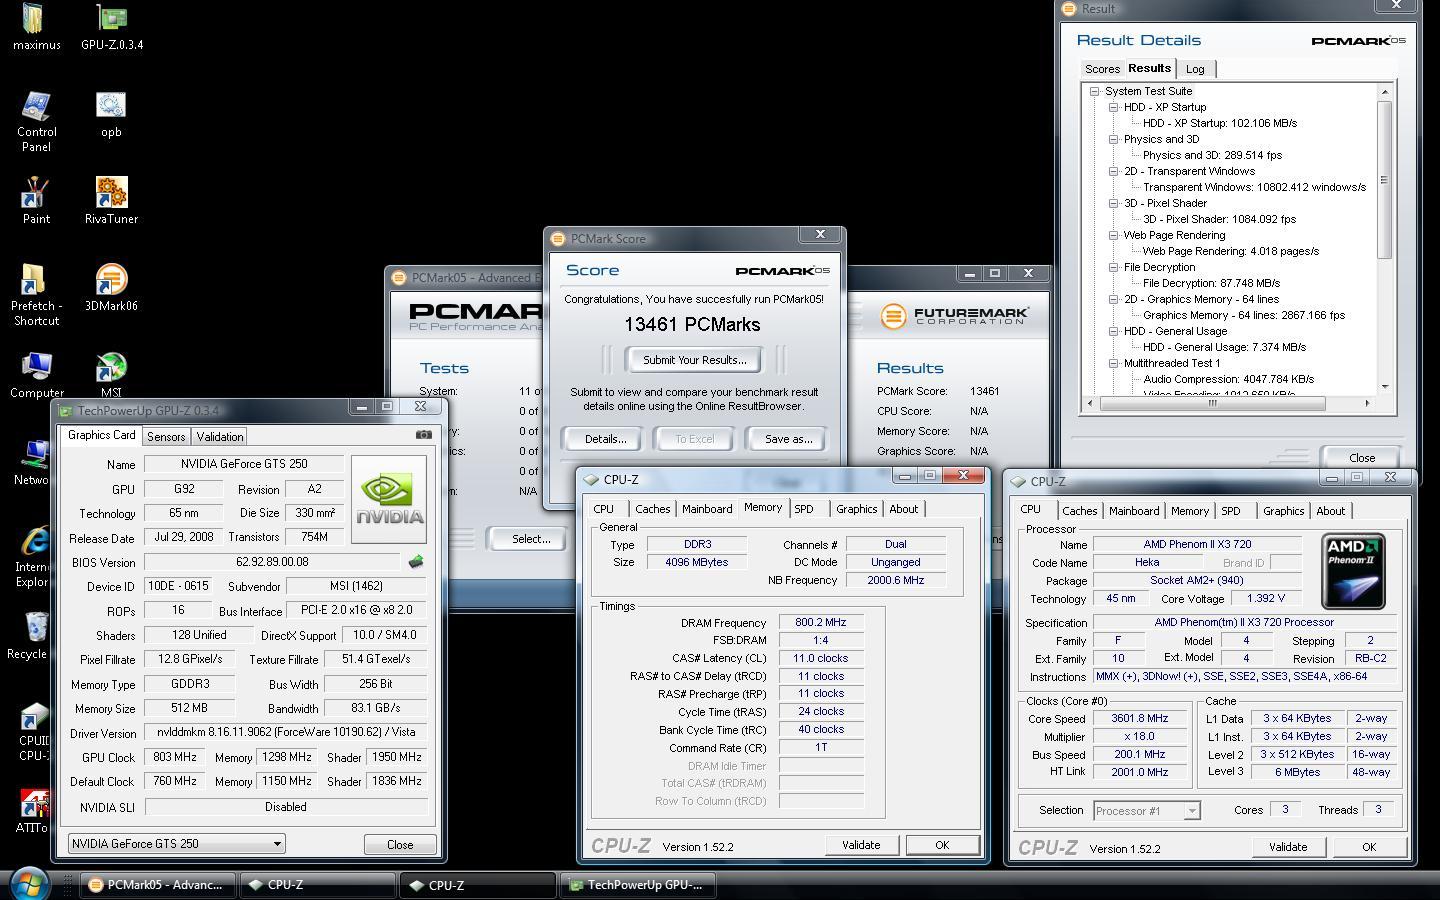Open the Network desktop icon
The image size is (1440, 900).
click(x=33, y=462)
